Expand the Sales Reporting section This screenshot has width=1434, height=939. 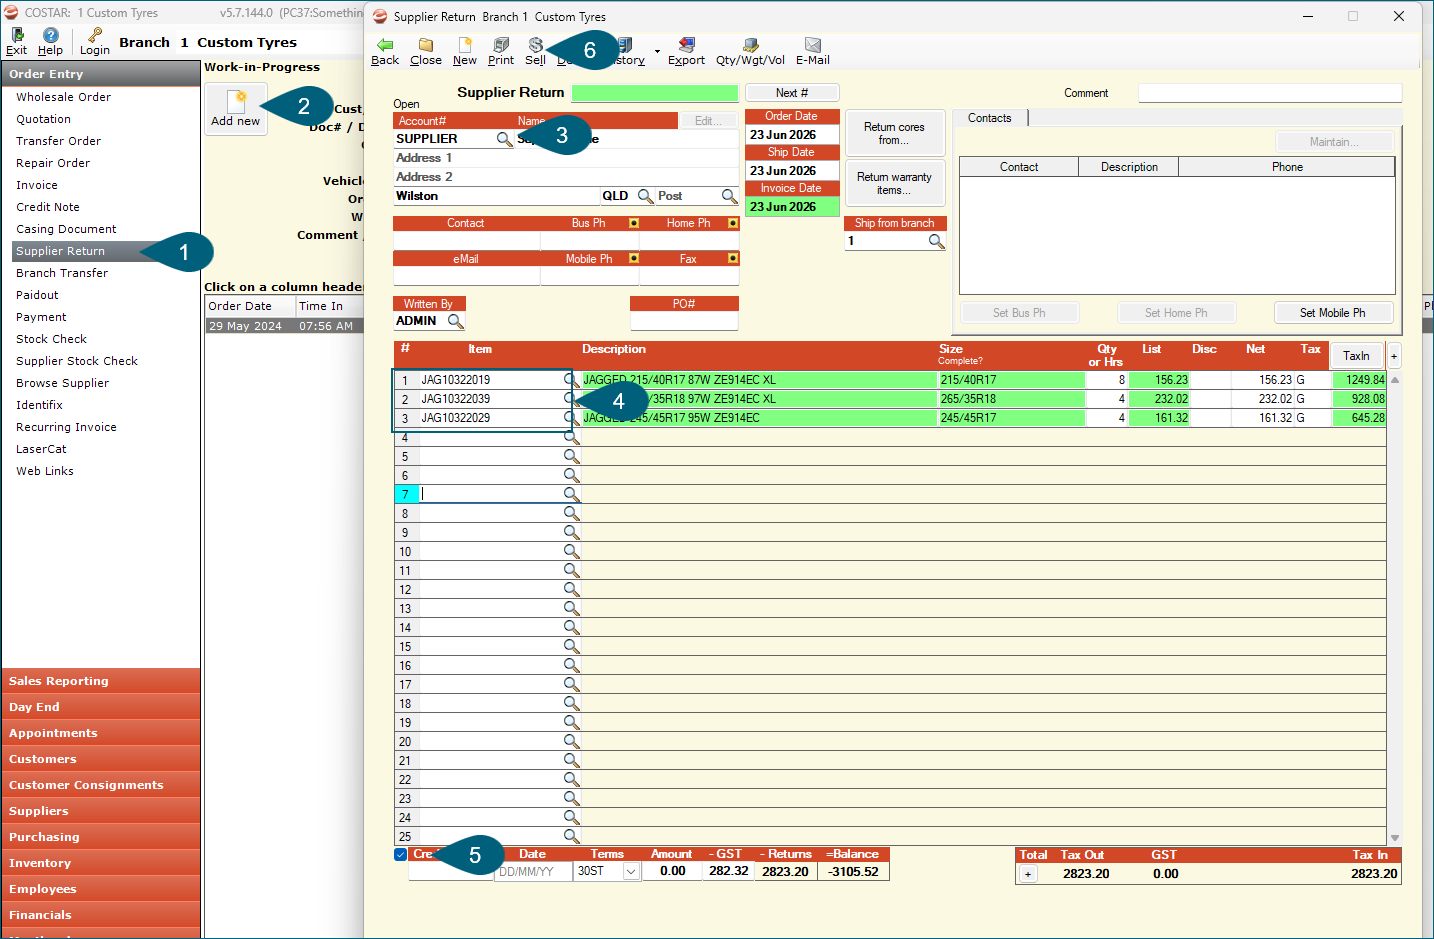(x=101, y=681)
